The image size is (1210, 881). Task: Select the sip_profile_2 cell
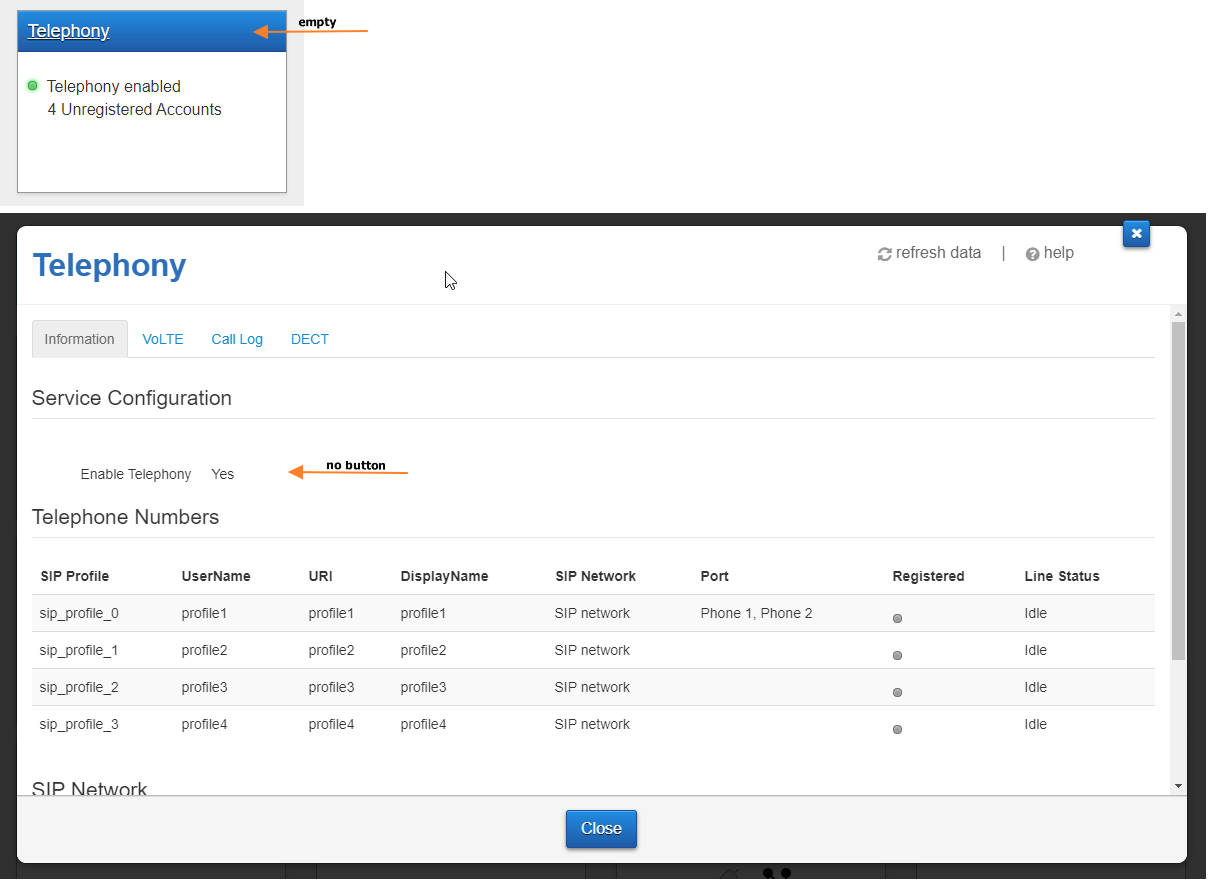click(79, 687)
